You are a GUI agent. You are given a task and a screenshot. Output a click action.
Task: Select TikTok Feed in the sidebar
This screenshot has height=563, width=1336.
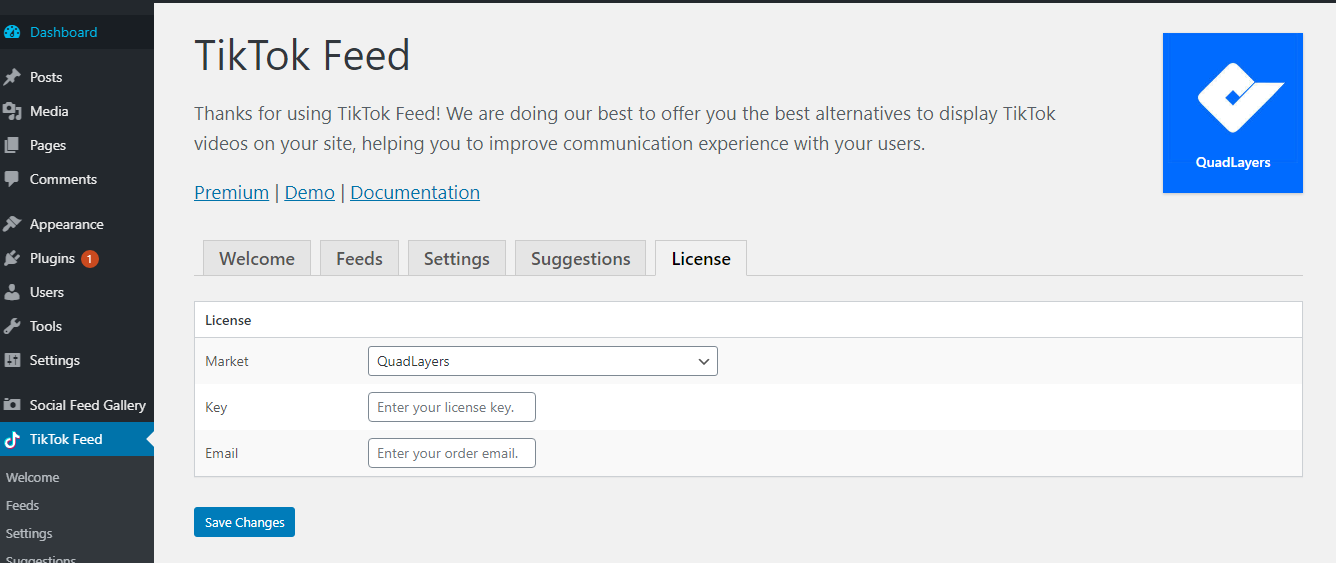point(77,439)
